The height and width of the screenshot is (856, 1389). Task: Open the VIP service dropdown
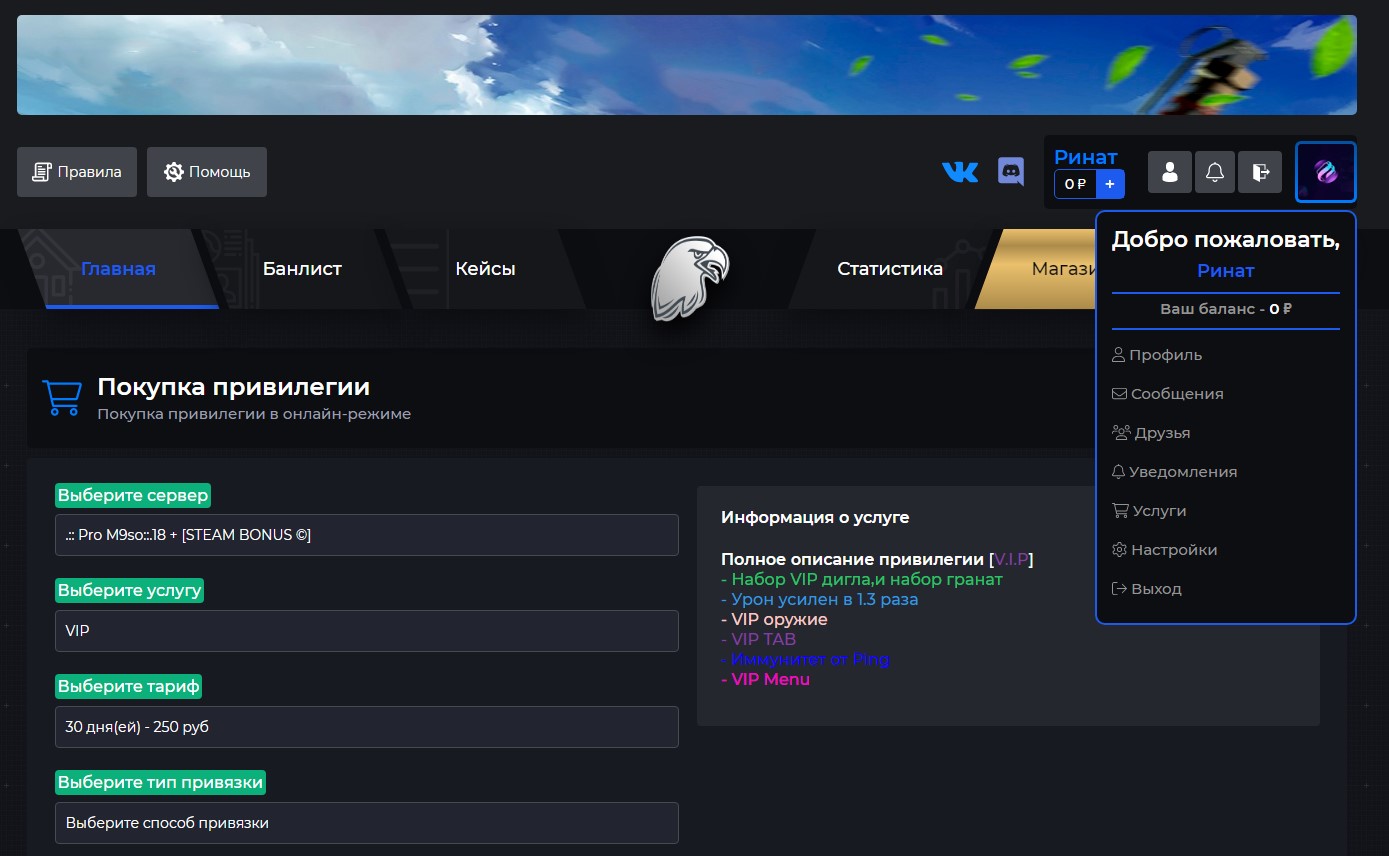coord(366,631)
